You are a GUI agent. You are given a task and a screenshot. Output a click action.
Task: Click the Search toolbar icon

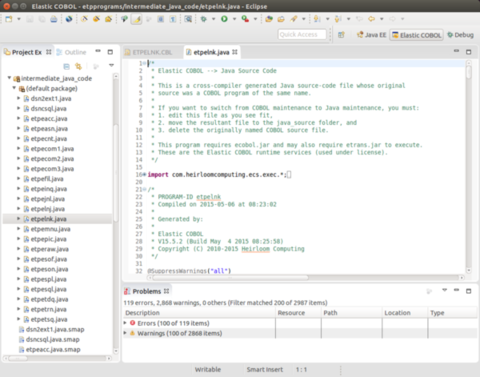point(294,19)
